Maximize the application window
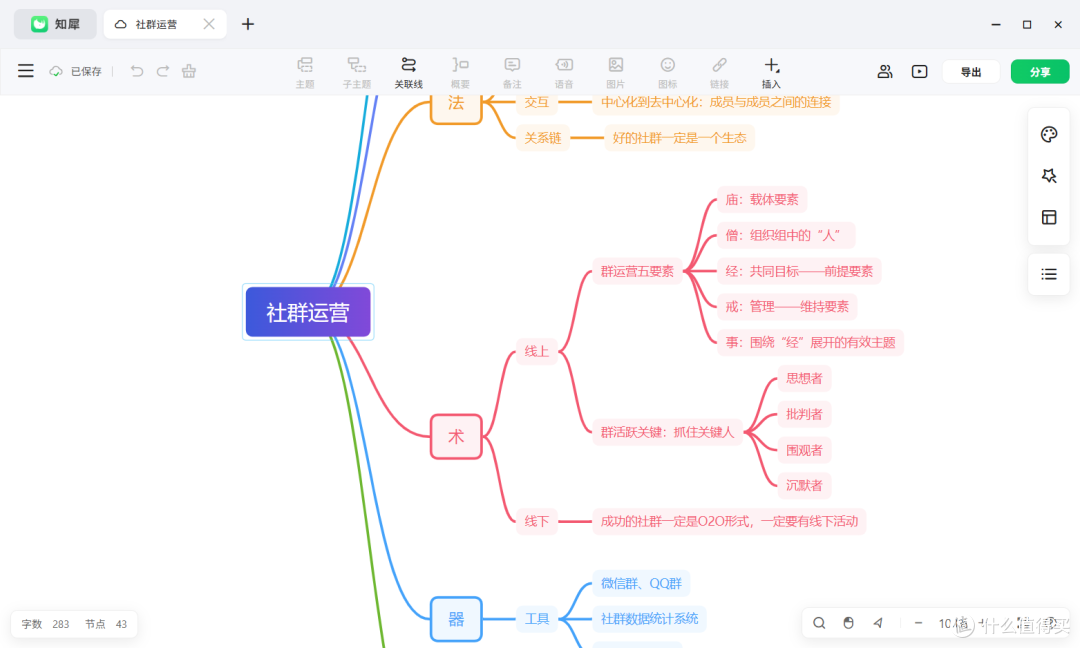Image resolution: width=1080 pixels, height=648 pixels. tap(1027, 24)
